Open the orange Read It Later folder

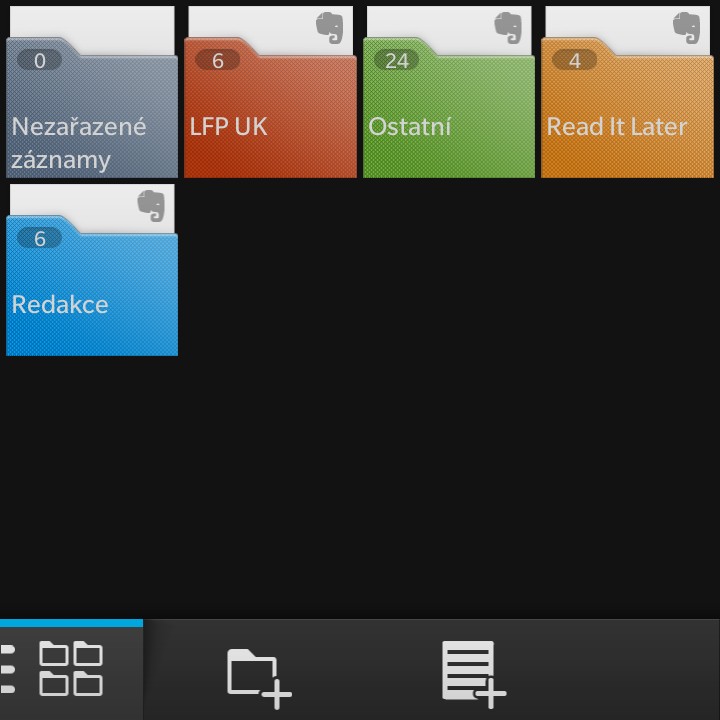[x=627, y=92]
